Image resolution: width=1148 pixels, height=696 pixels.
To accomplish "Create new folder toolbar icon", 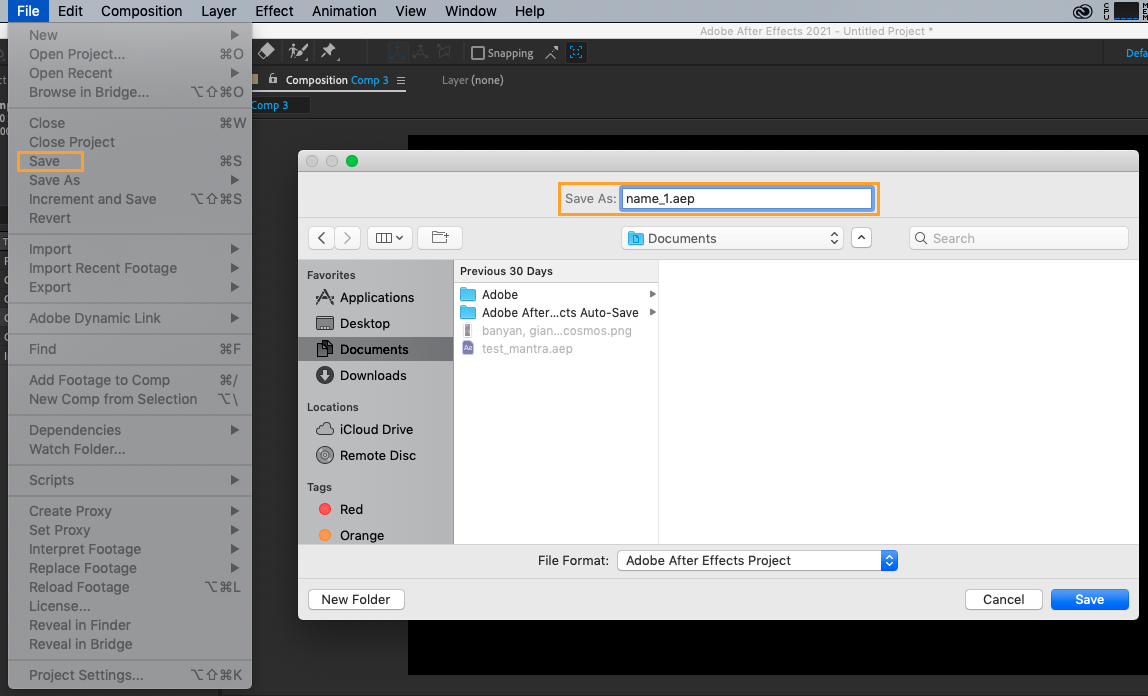I will (439, 238).
